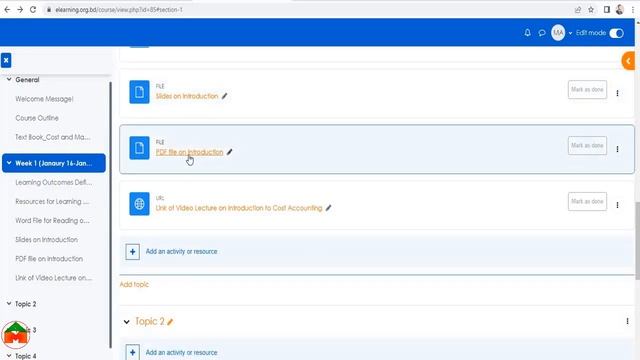Open actions menu for PDF file on Introduction
The width and height of the screenshot is (640, 360).
click(x=617, y=149)
